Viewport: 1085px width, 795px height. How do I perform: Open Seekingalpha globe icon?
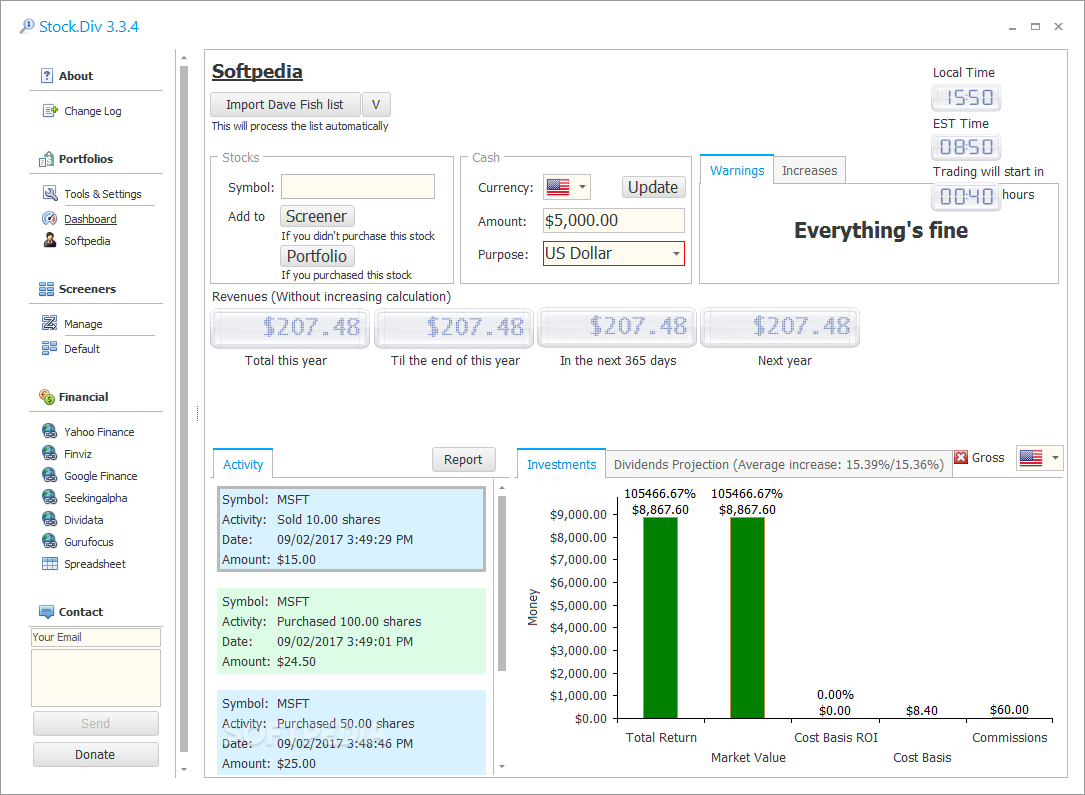coord(50,497)
